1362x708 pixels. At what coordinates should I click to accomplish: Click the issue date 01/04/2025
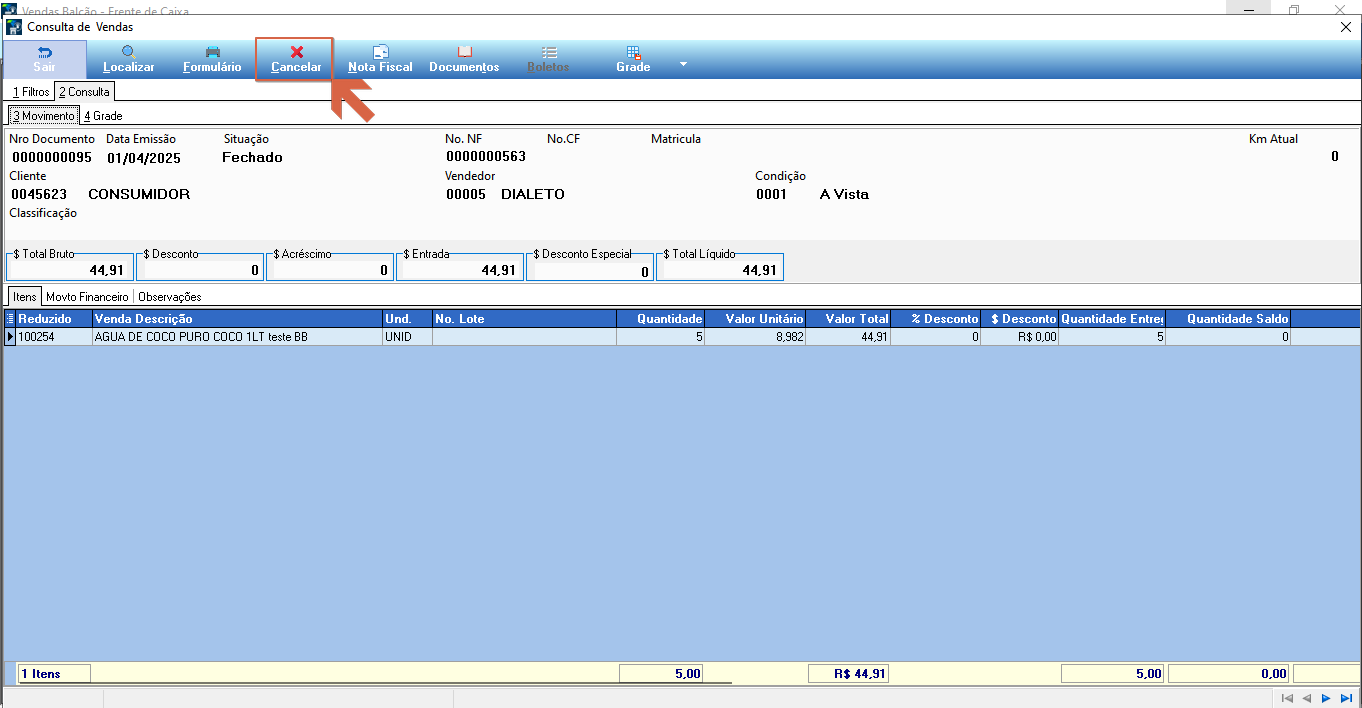click(x=144, y=157)
